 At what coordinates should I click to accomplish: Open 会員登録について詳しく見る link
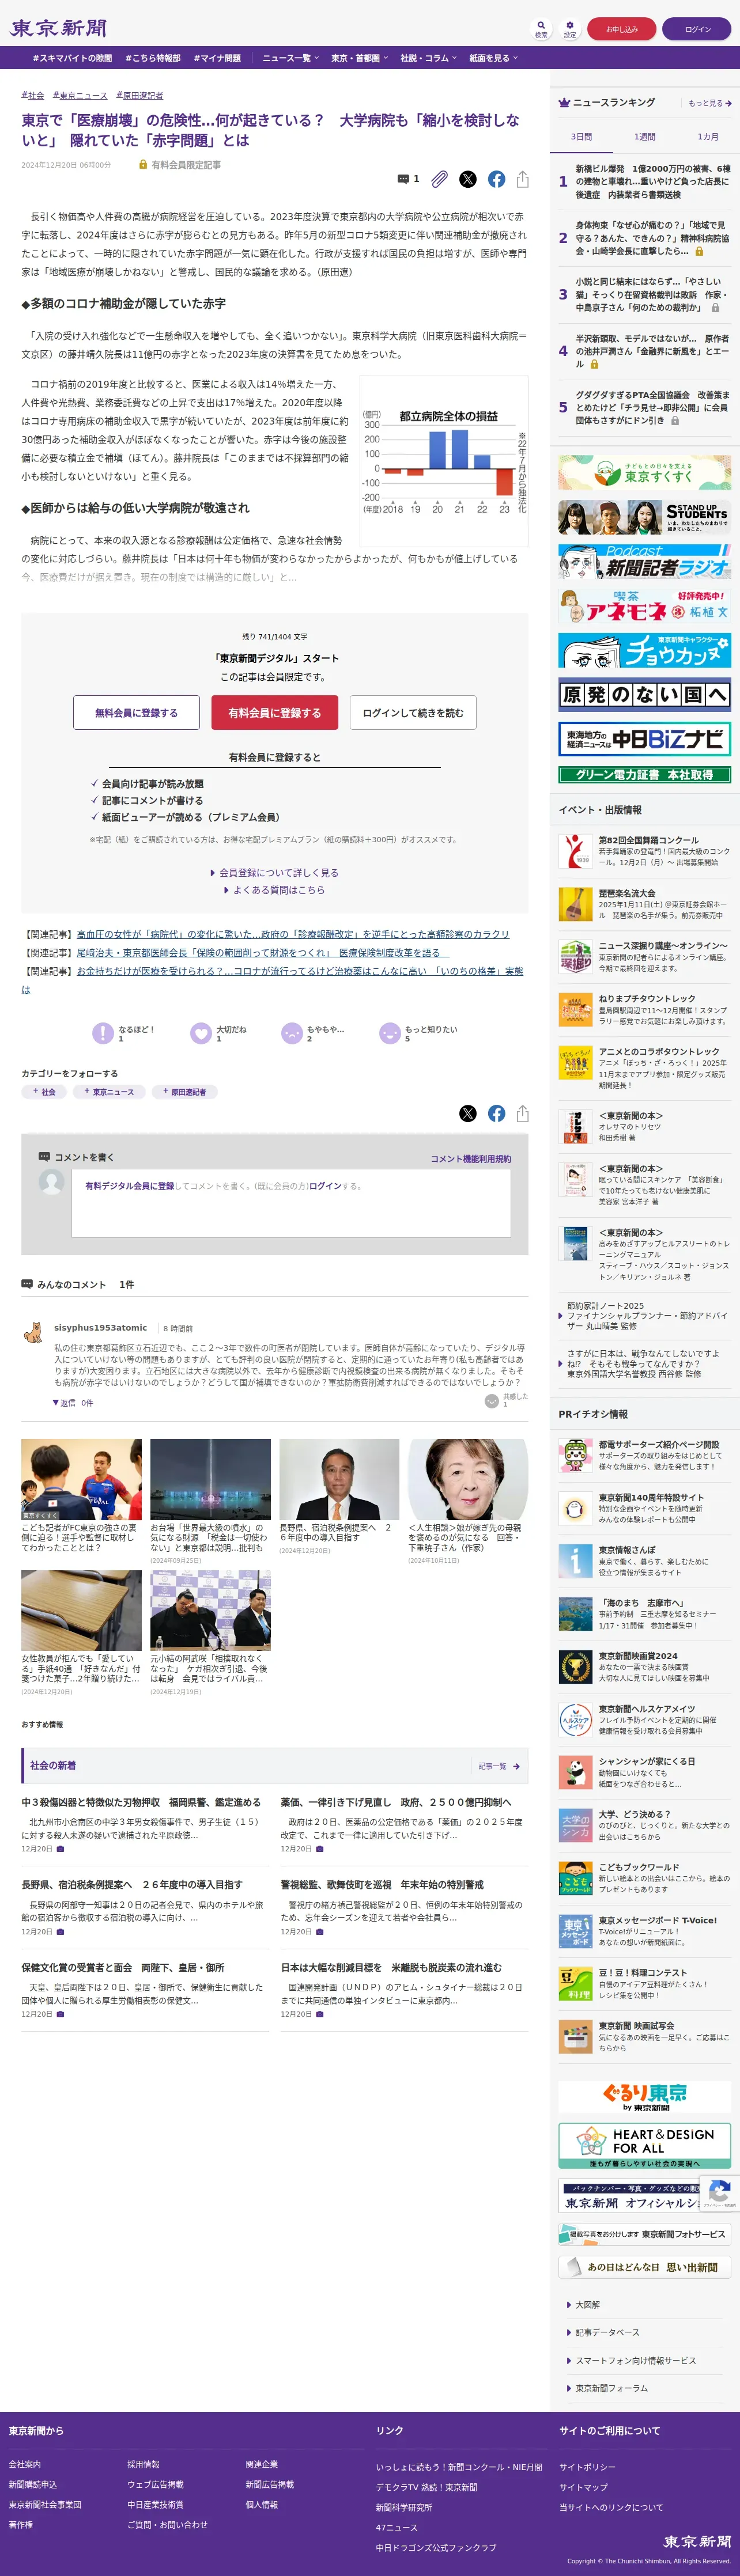(x=275, y=872)
